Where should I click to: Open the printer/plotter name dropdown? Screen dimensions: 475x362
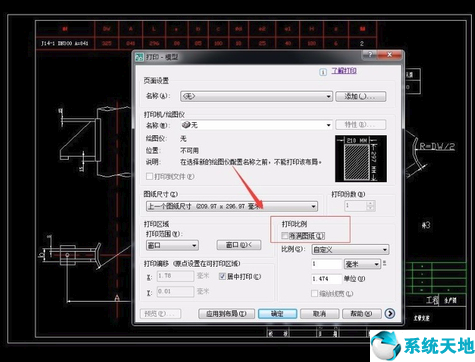click(x=256, y=125)
